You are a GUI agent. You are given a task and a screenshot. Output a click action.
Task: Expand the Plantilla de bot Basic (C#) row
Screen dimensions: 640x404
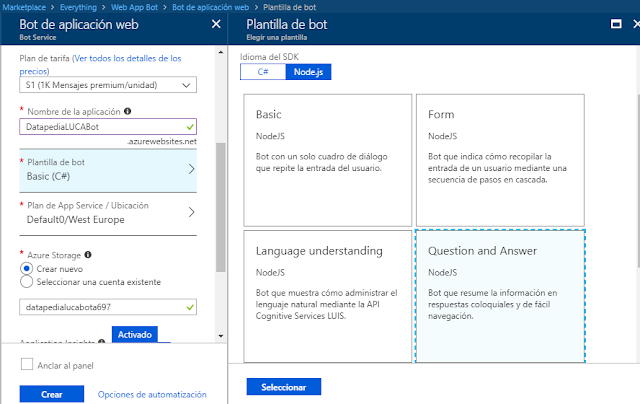[108, 170]
